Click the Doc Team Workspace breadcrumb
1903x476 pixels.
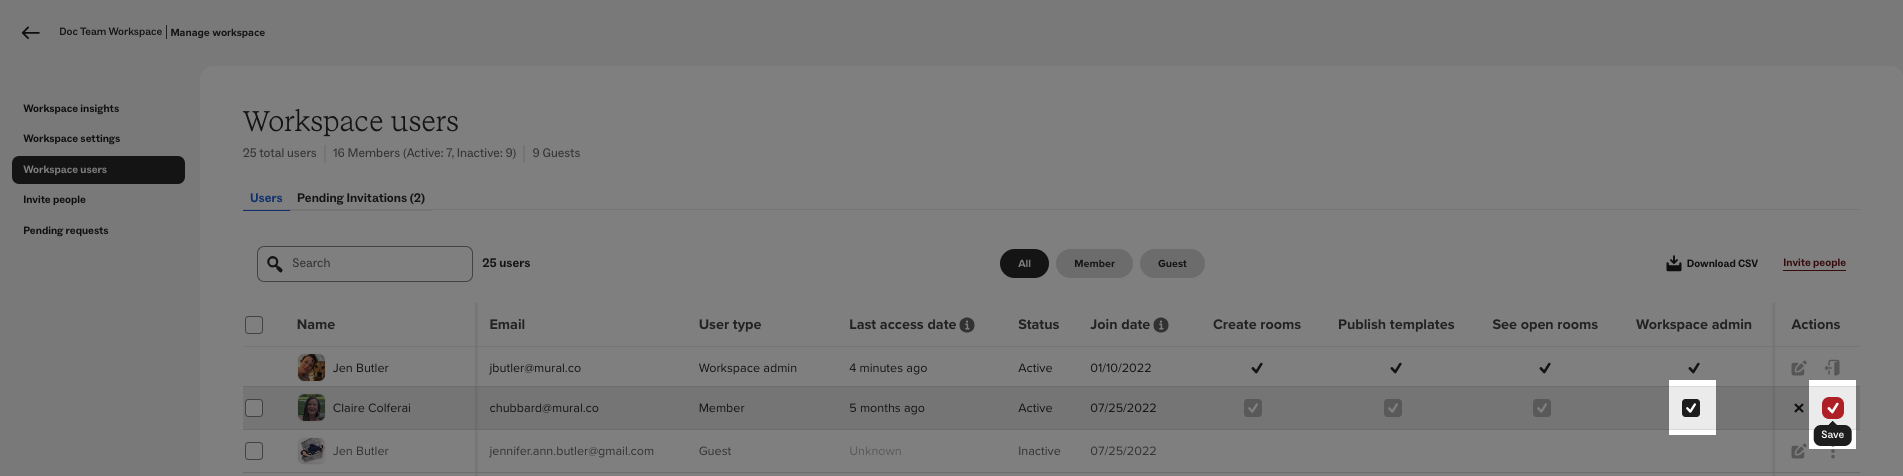(x=110, y=32)
